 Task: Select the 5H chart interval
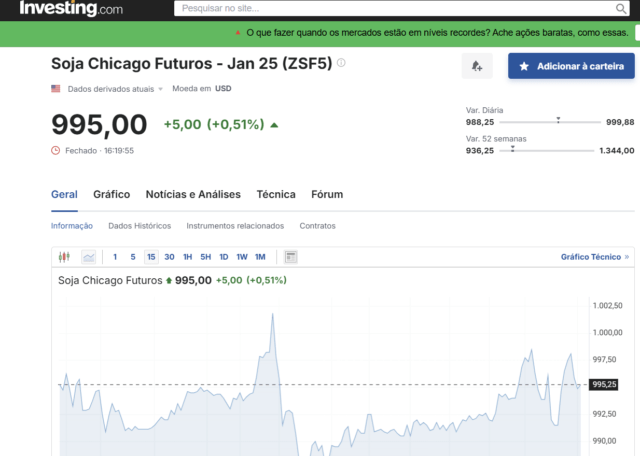click(206, 257)
